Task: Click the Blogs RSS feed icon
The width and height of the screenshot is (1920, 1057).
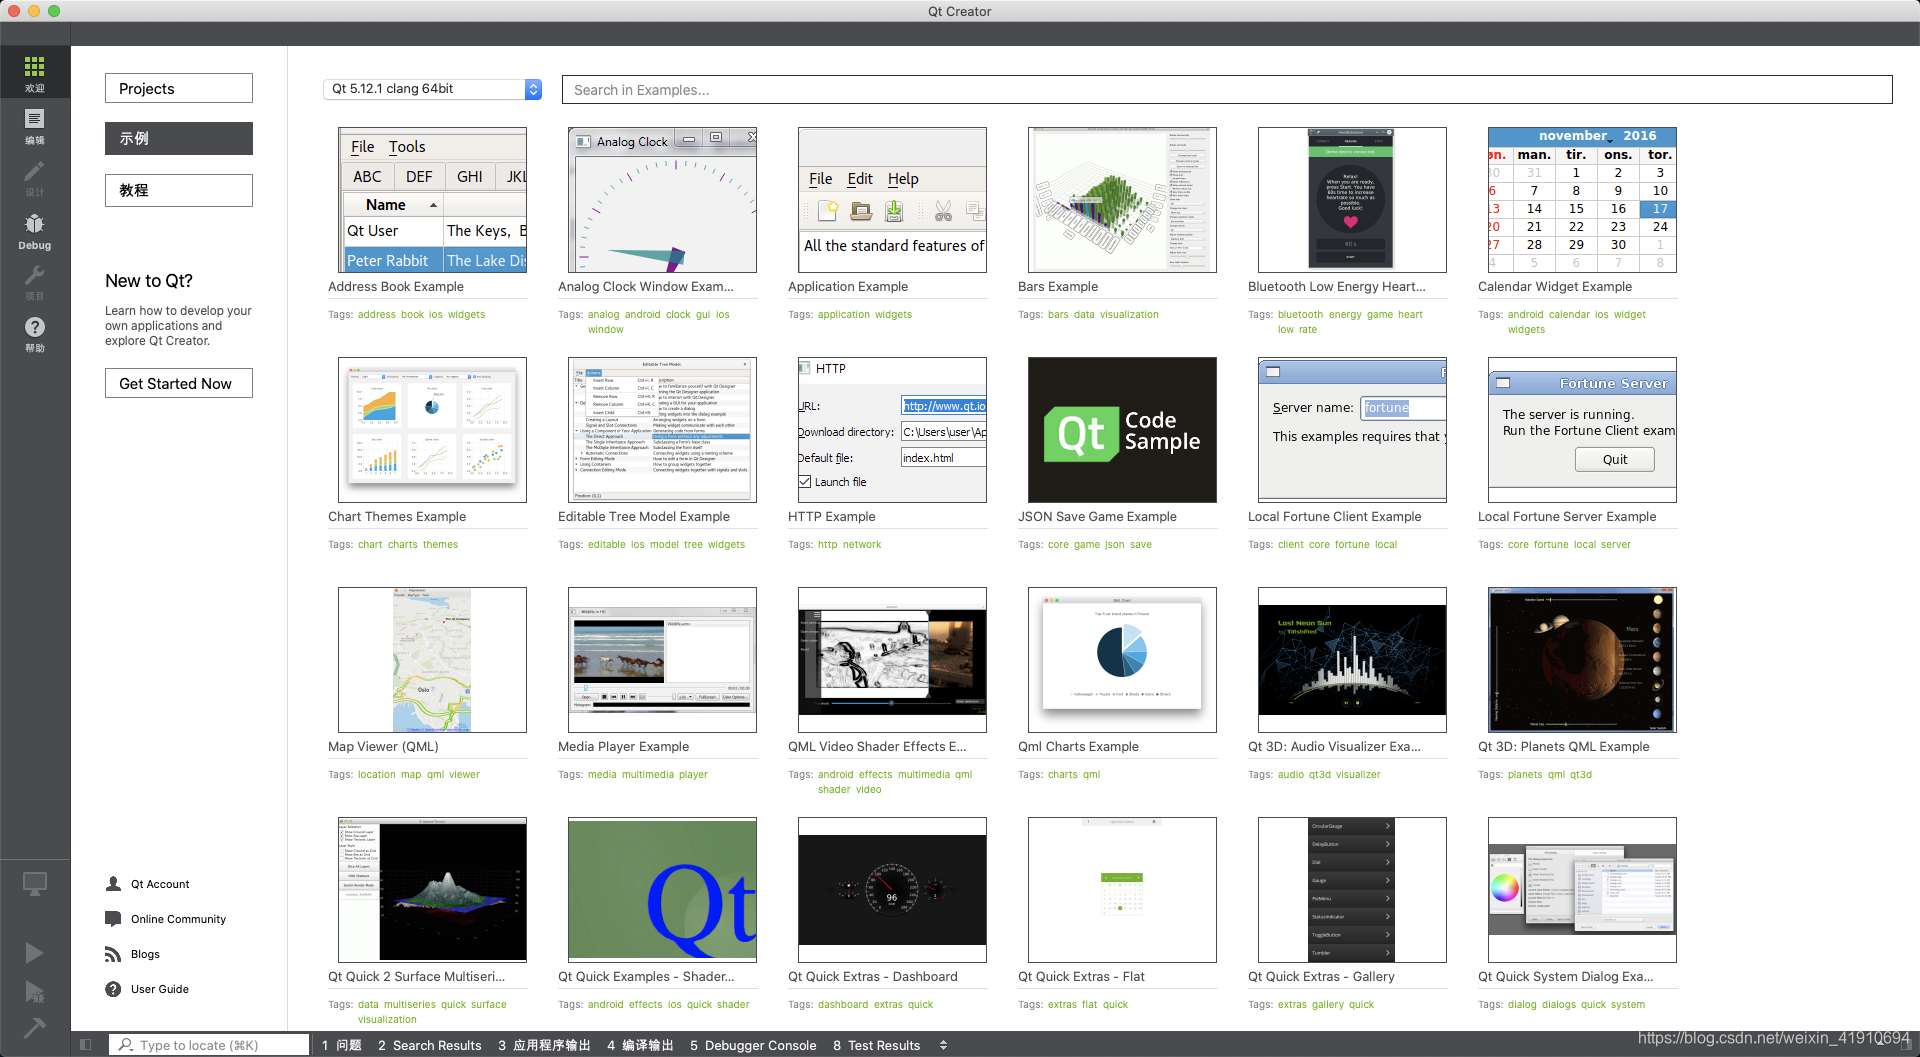Action: [113, 954]
